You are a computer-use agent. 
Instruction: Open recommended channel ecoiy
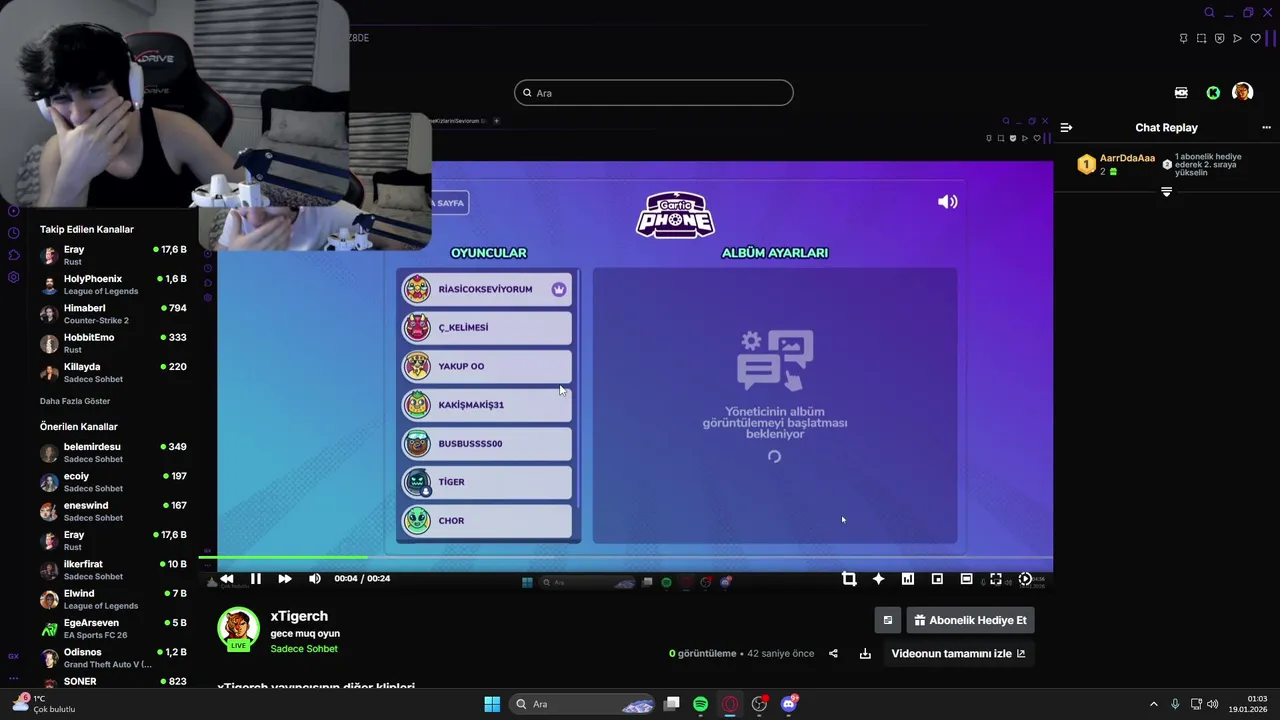(x=113, y=482)
